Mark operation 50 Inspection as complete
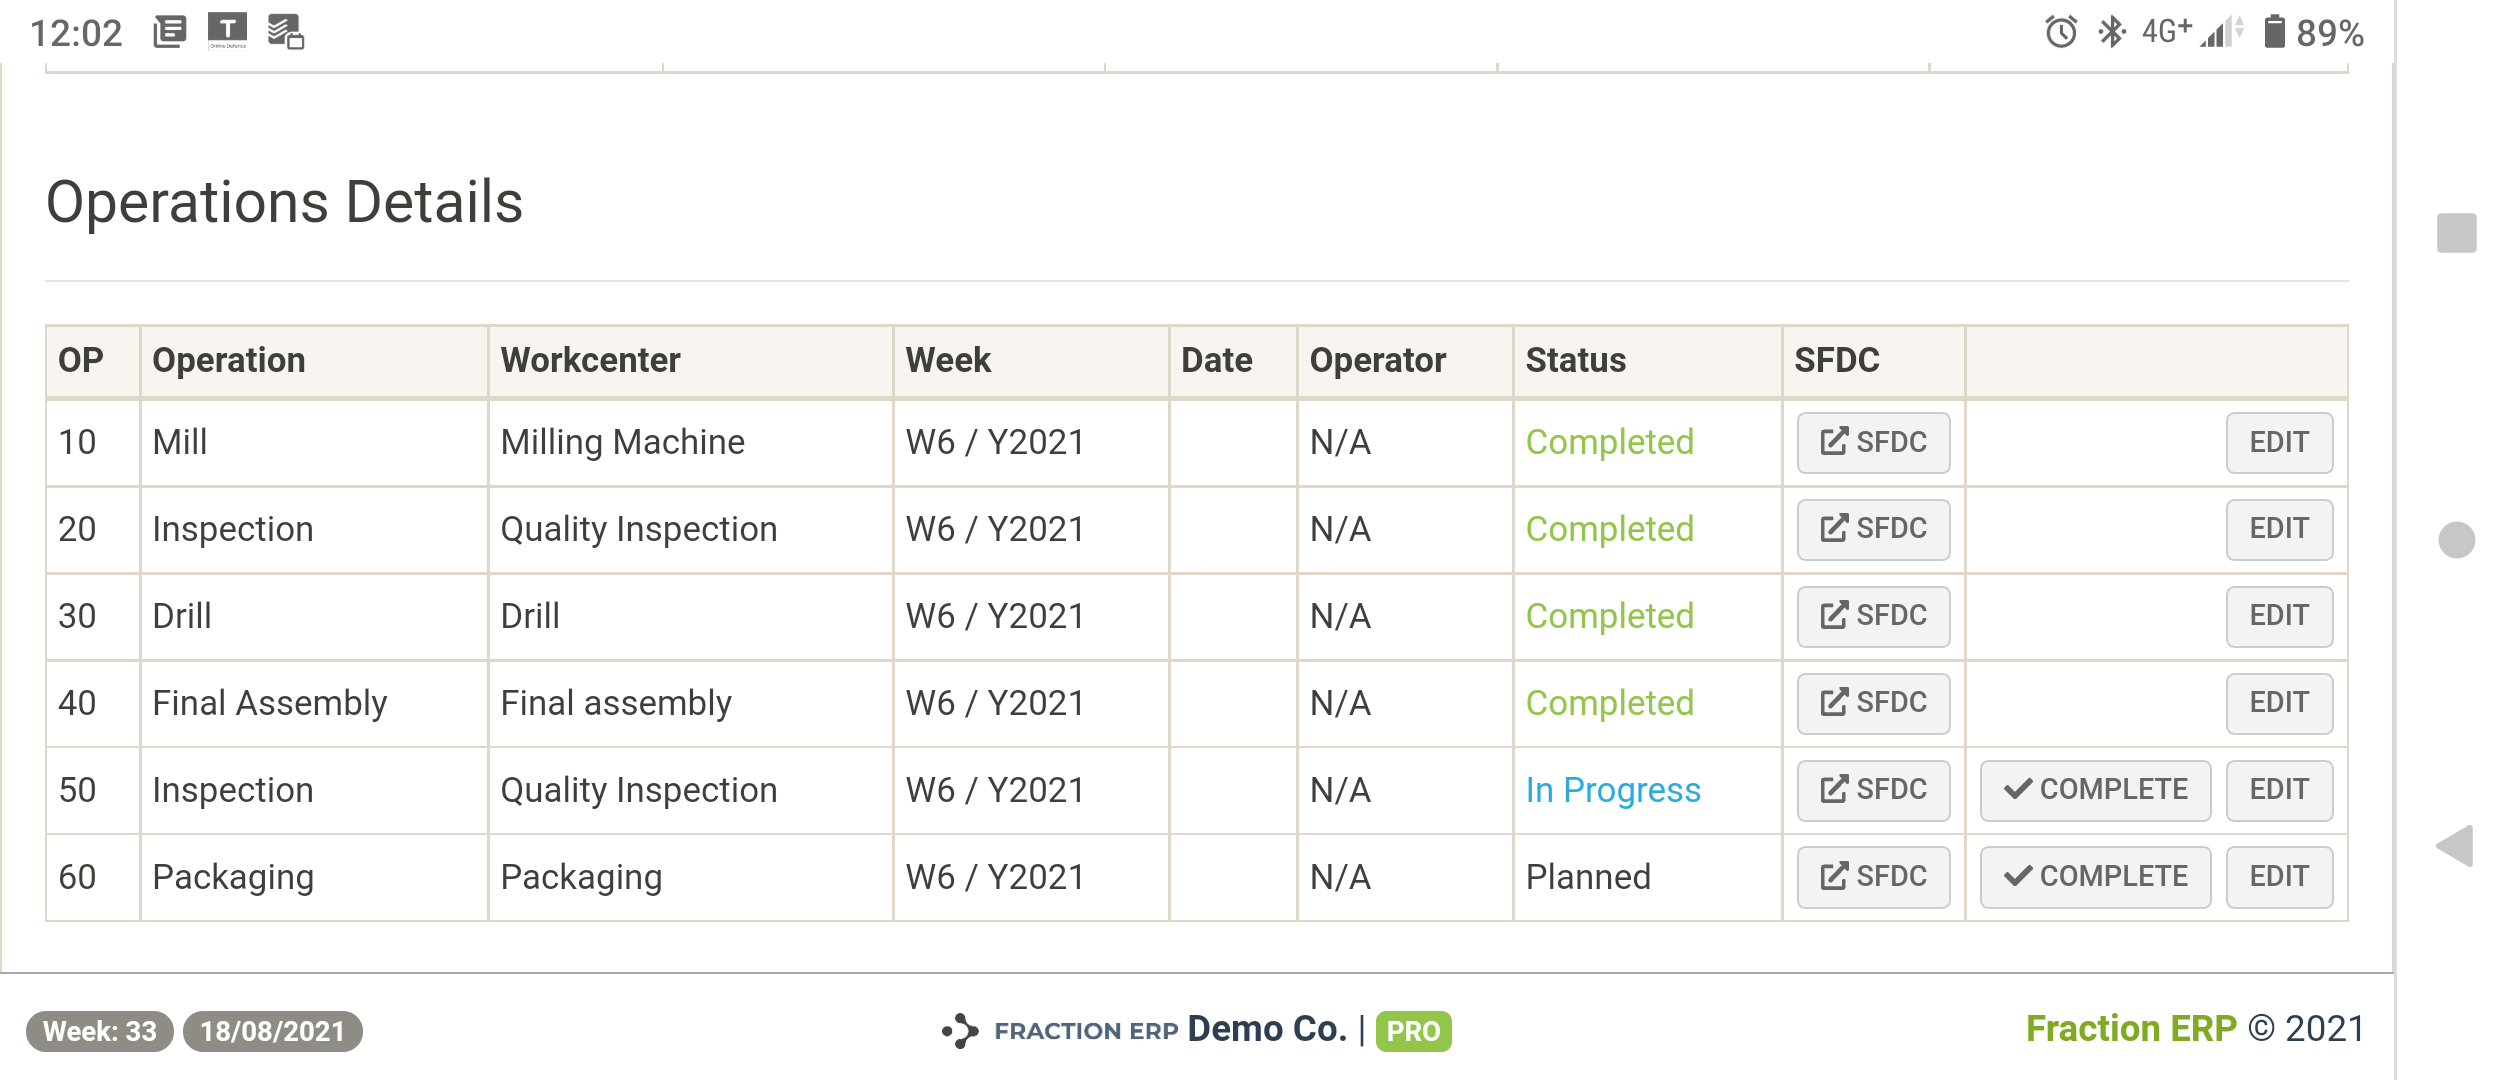2520x1080 pixels. click(2094, 790)
